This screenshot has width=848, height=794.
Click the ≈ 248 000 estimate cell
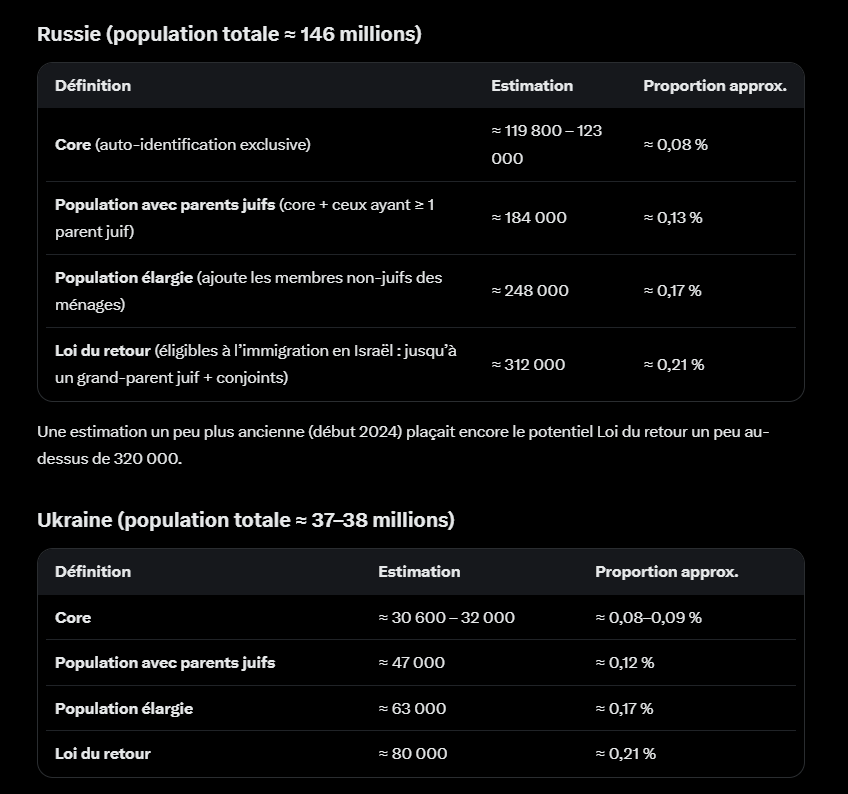tap(529, 290)
